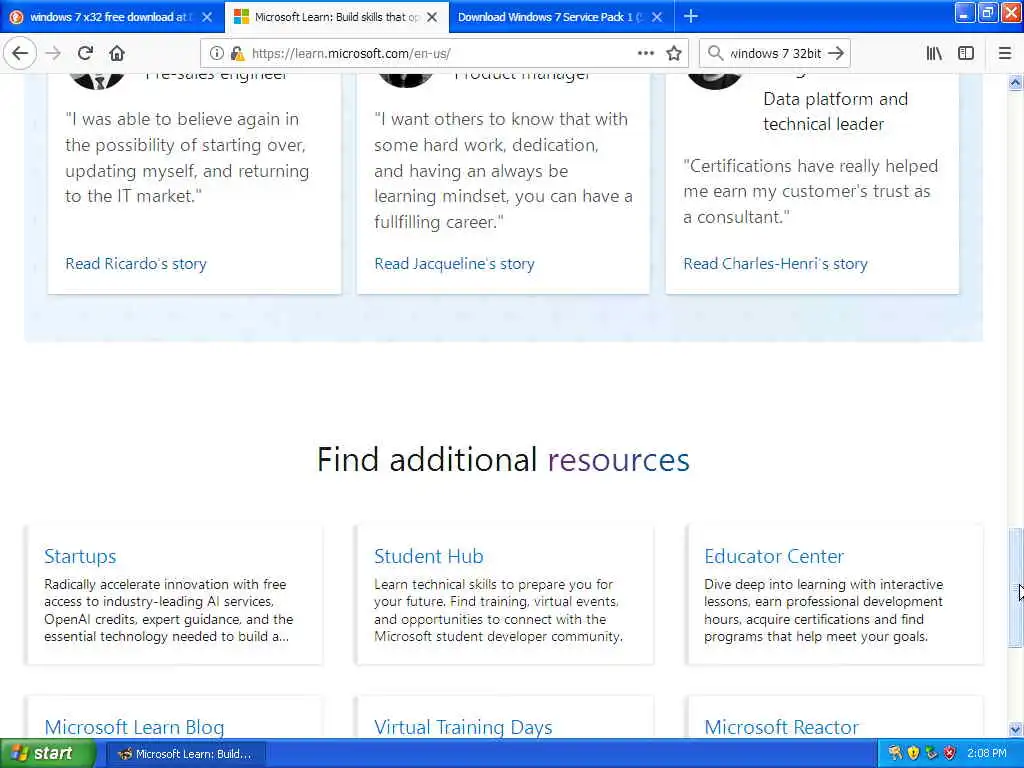Screen dimensions: 1024x768
Task: Open the Startups resource link
Action: click(x=80, y=556)
